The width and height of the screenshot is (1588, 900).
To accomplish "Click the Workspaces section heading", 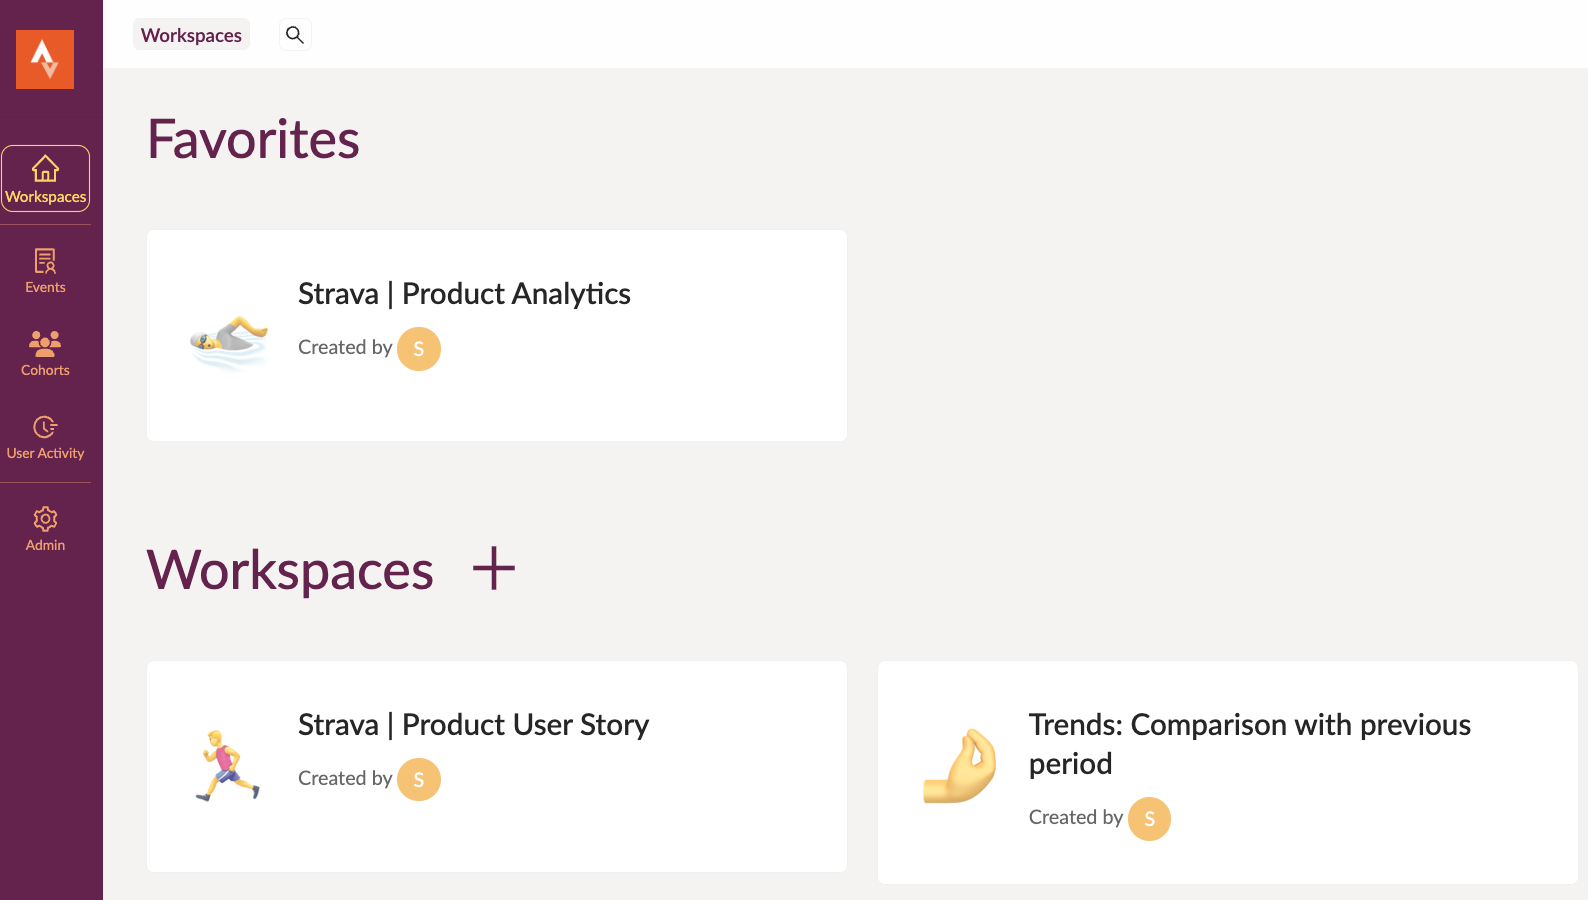I will pos(290,570).
